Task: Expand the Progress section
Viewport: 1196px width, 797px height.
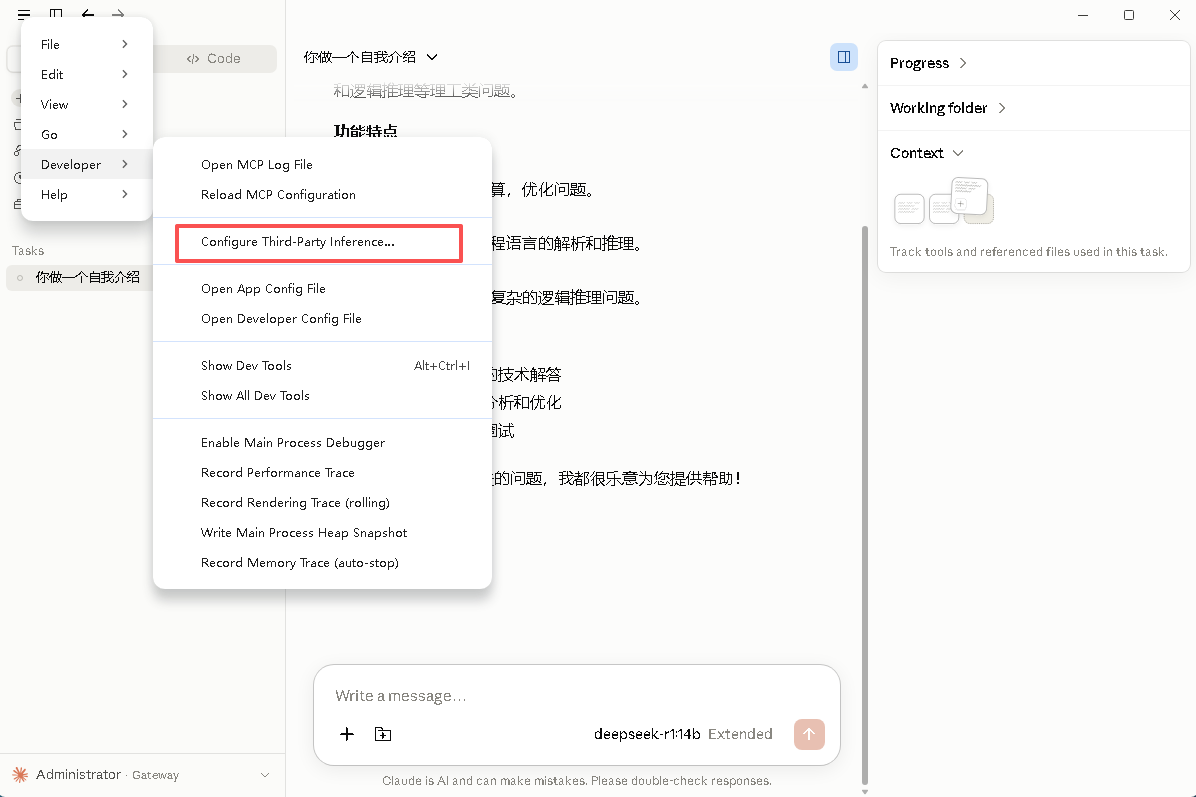Action: 928,63
